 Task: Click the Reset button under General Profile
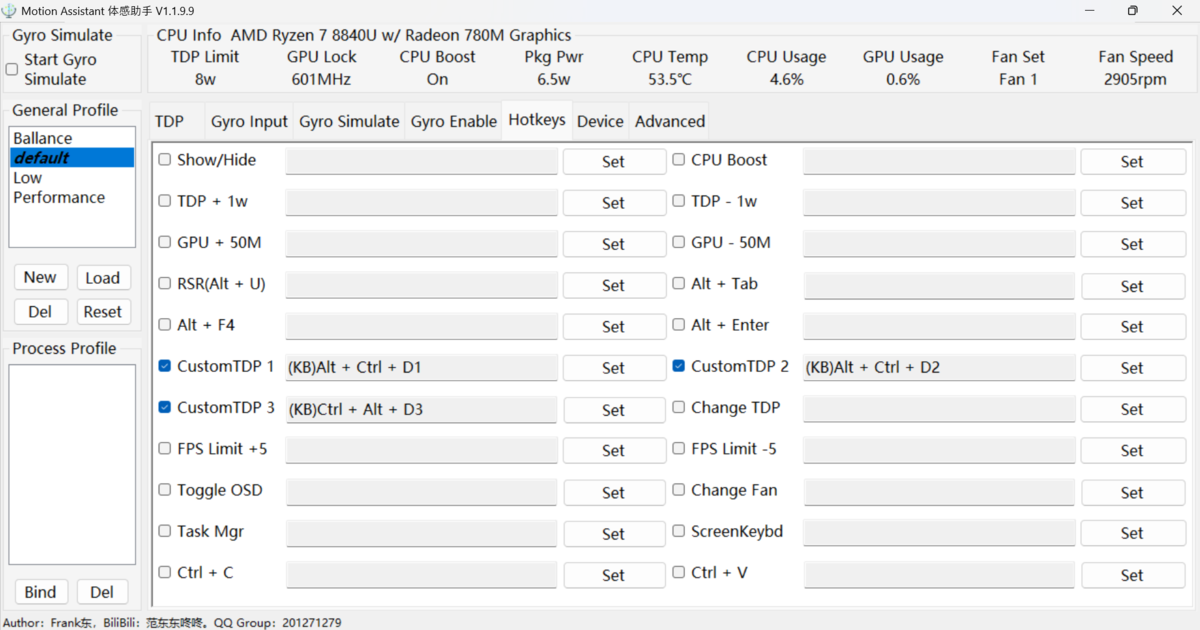(102, 312)
